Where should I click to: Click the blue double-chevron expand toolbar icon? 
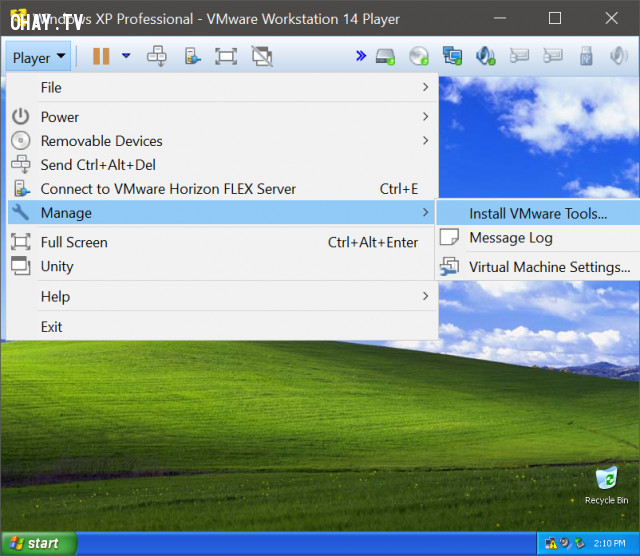361,56
